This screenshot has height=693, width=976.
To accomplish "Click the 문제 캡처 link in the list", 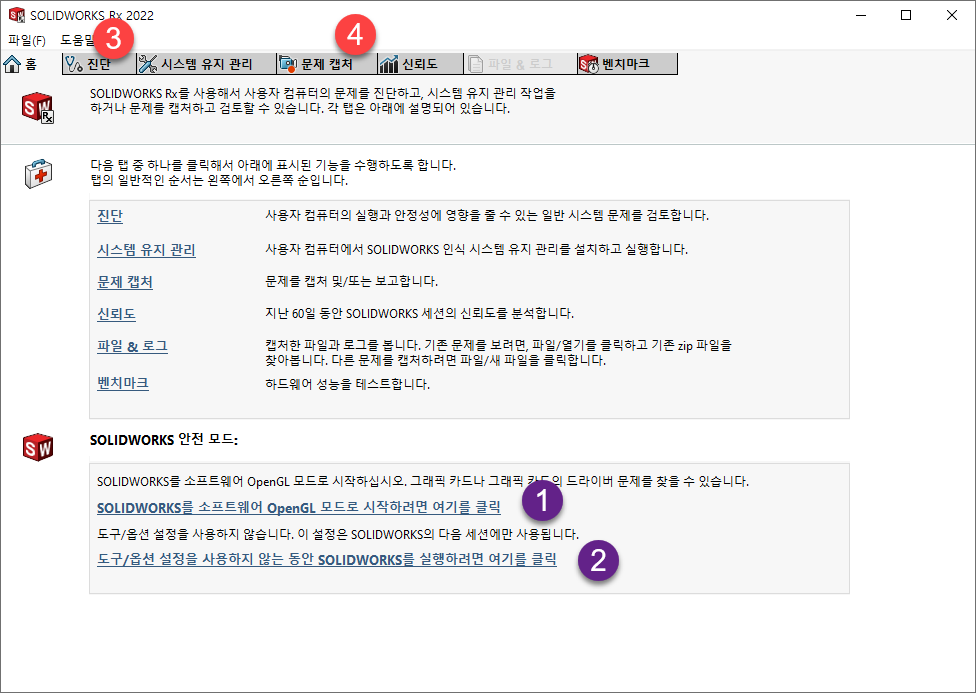I will (125, 281).
